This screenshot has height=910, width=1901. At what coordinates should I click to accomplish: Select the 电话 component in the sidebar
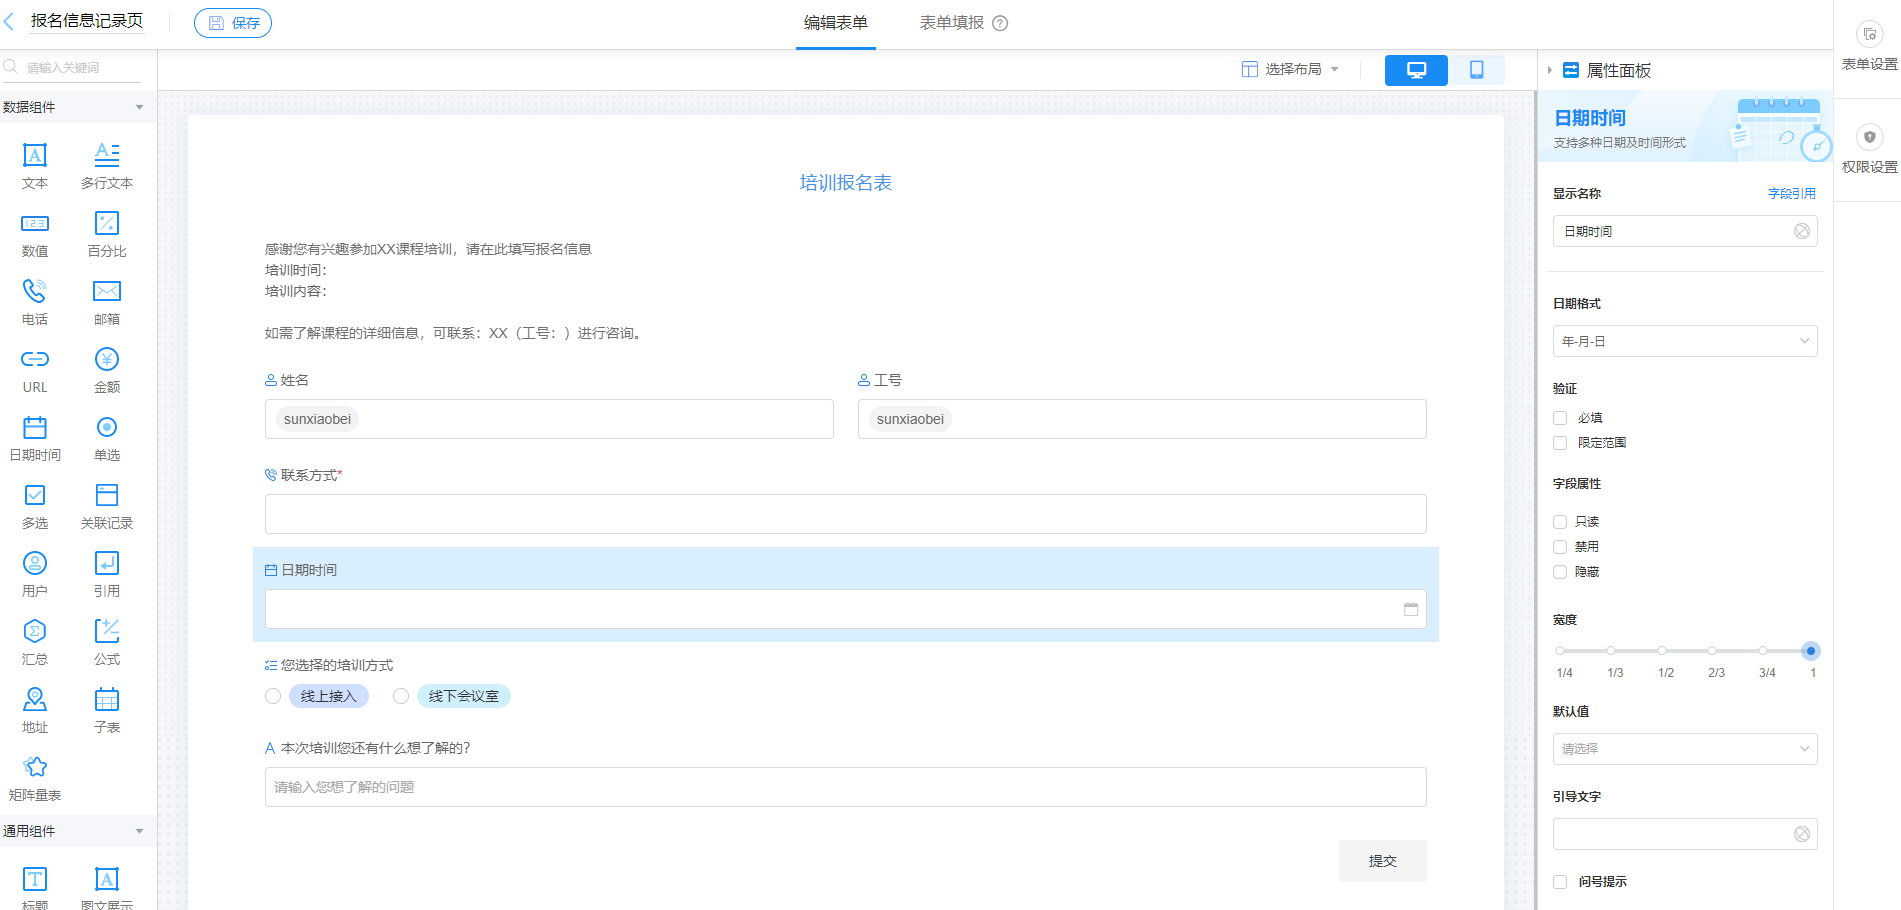coord(35,301)
